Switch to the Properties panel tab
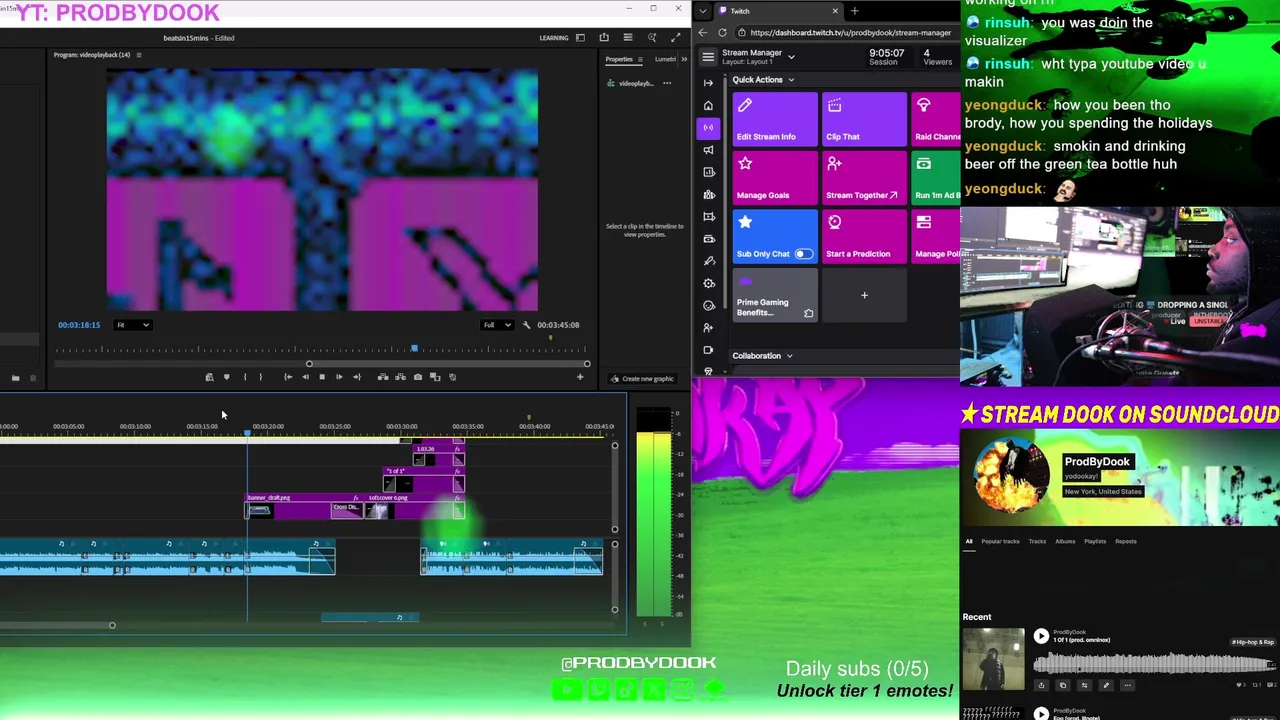Viewport: 1280px width, 720px height. pos(619,59)
